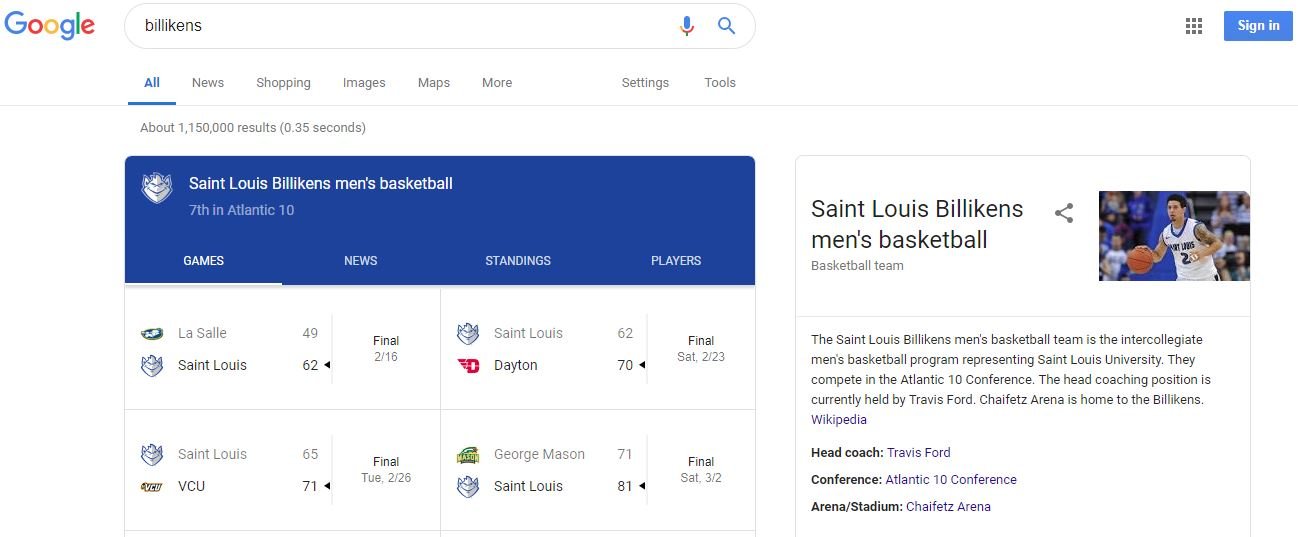Open the Saint Louis vs VCU Tue 2/26 game
The image size is (1298, 537).
point(282,470)
